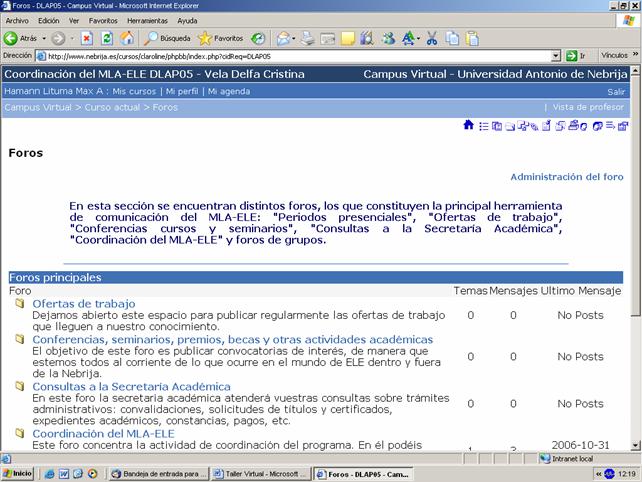Screen dimensions: 642x482
Task: Open the Herramientas menu
Action: click(x=147, y=20)
